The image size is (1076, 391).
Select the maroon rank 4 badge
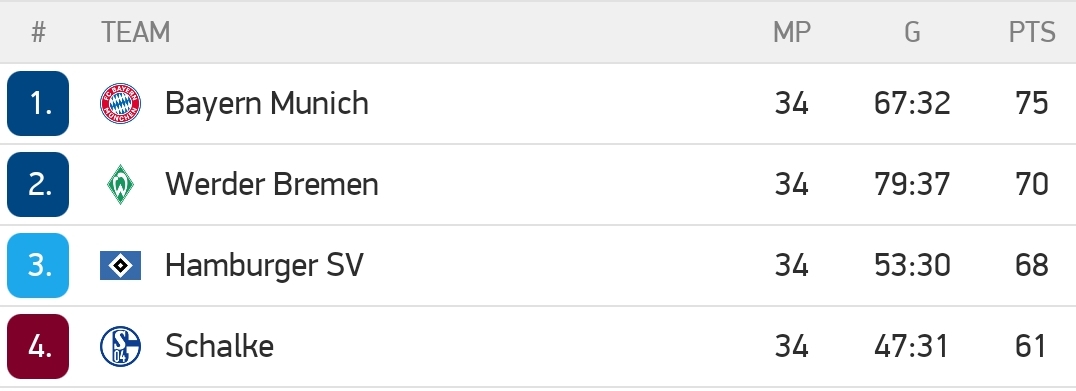38,346
